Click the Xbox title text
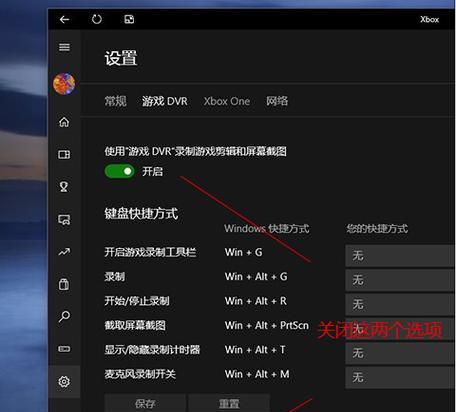This screenshot has height=412, width=456. (x=429, y=19)
